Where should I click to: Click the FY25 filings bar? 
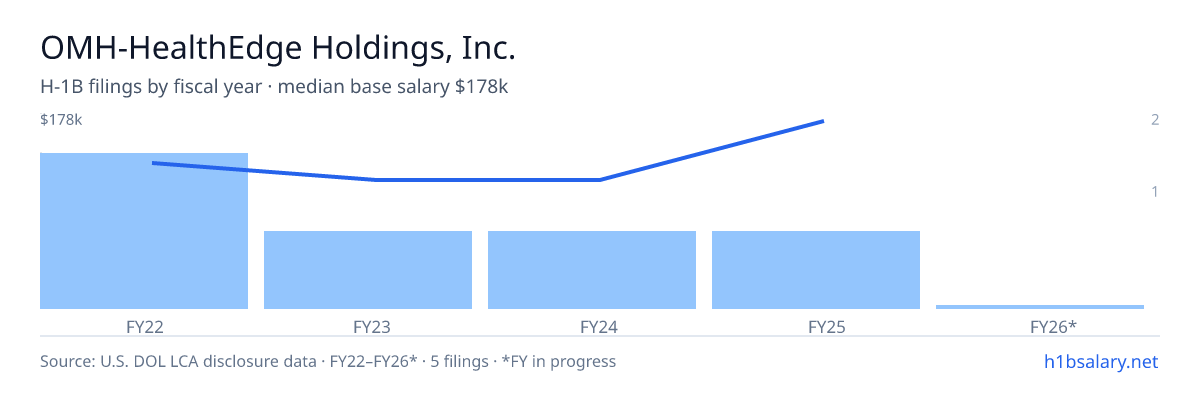tap(816, 270)
